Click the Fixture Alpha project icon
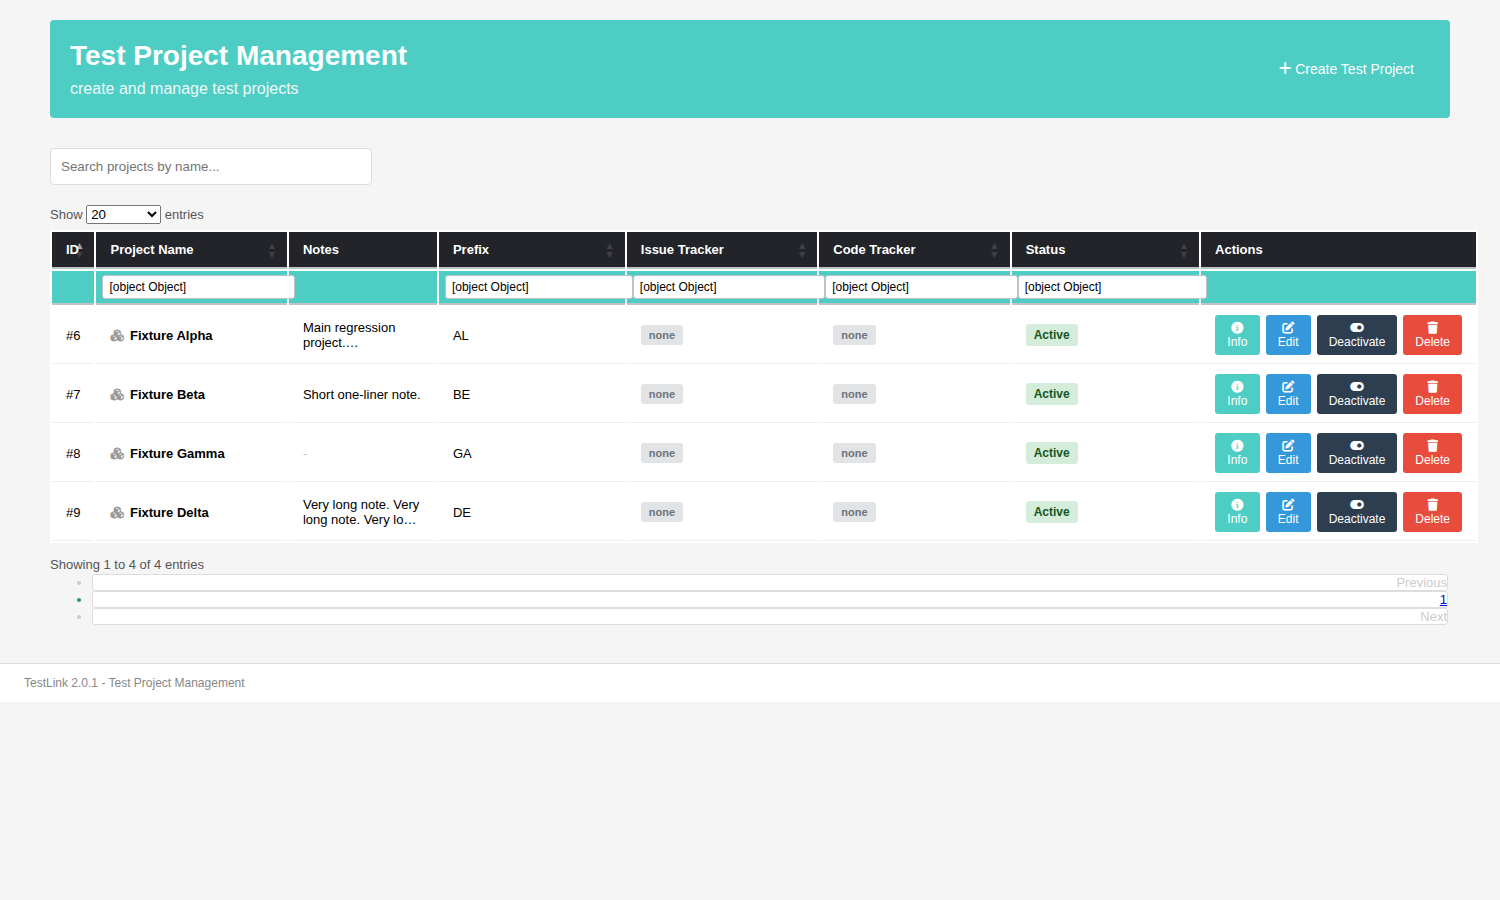 point(117,336)
